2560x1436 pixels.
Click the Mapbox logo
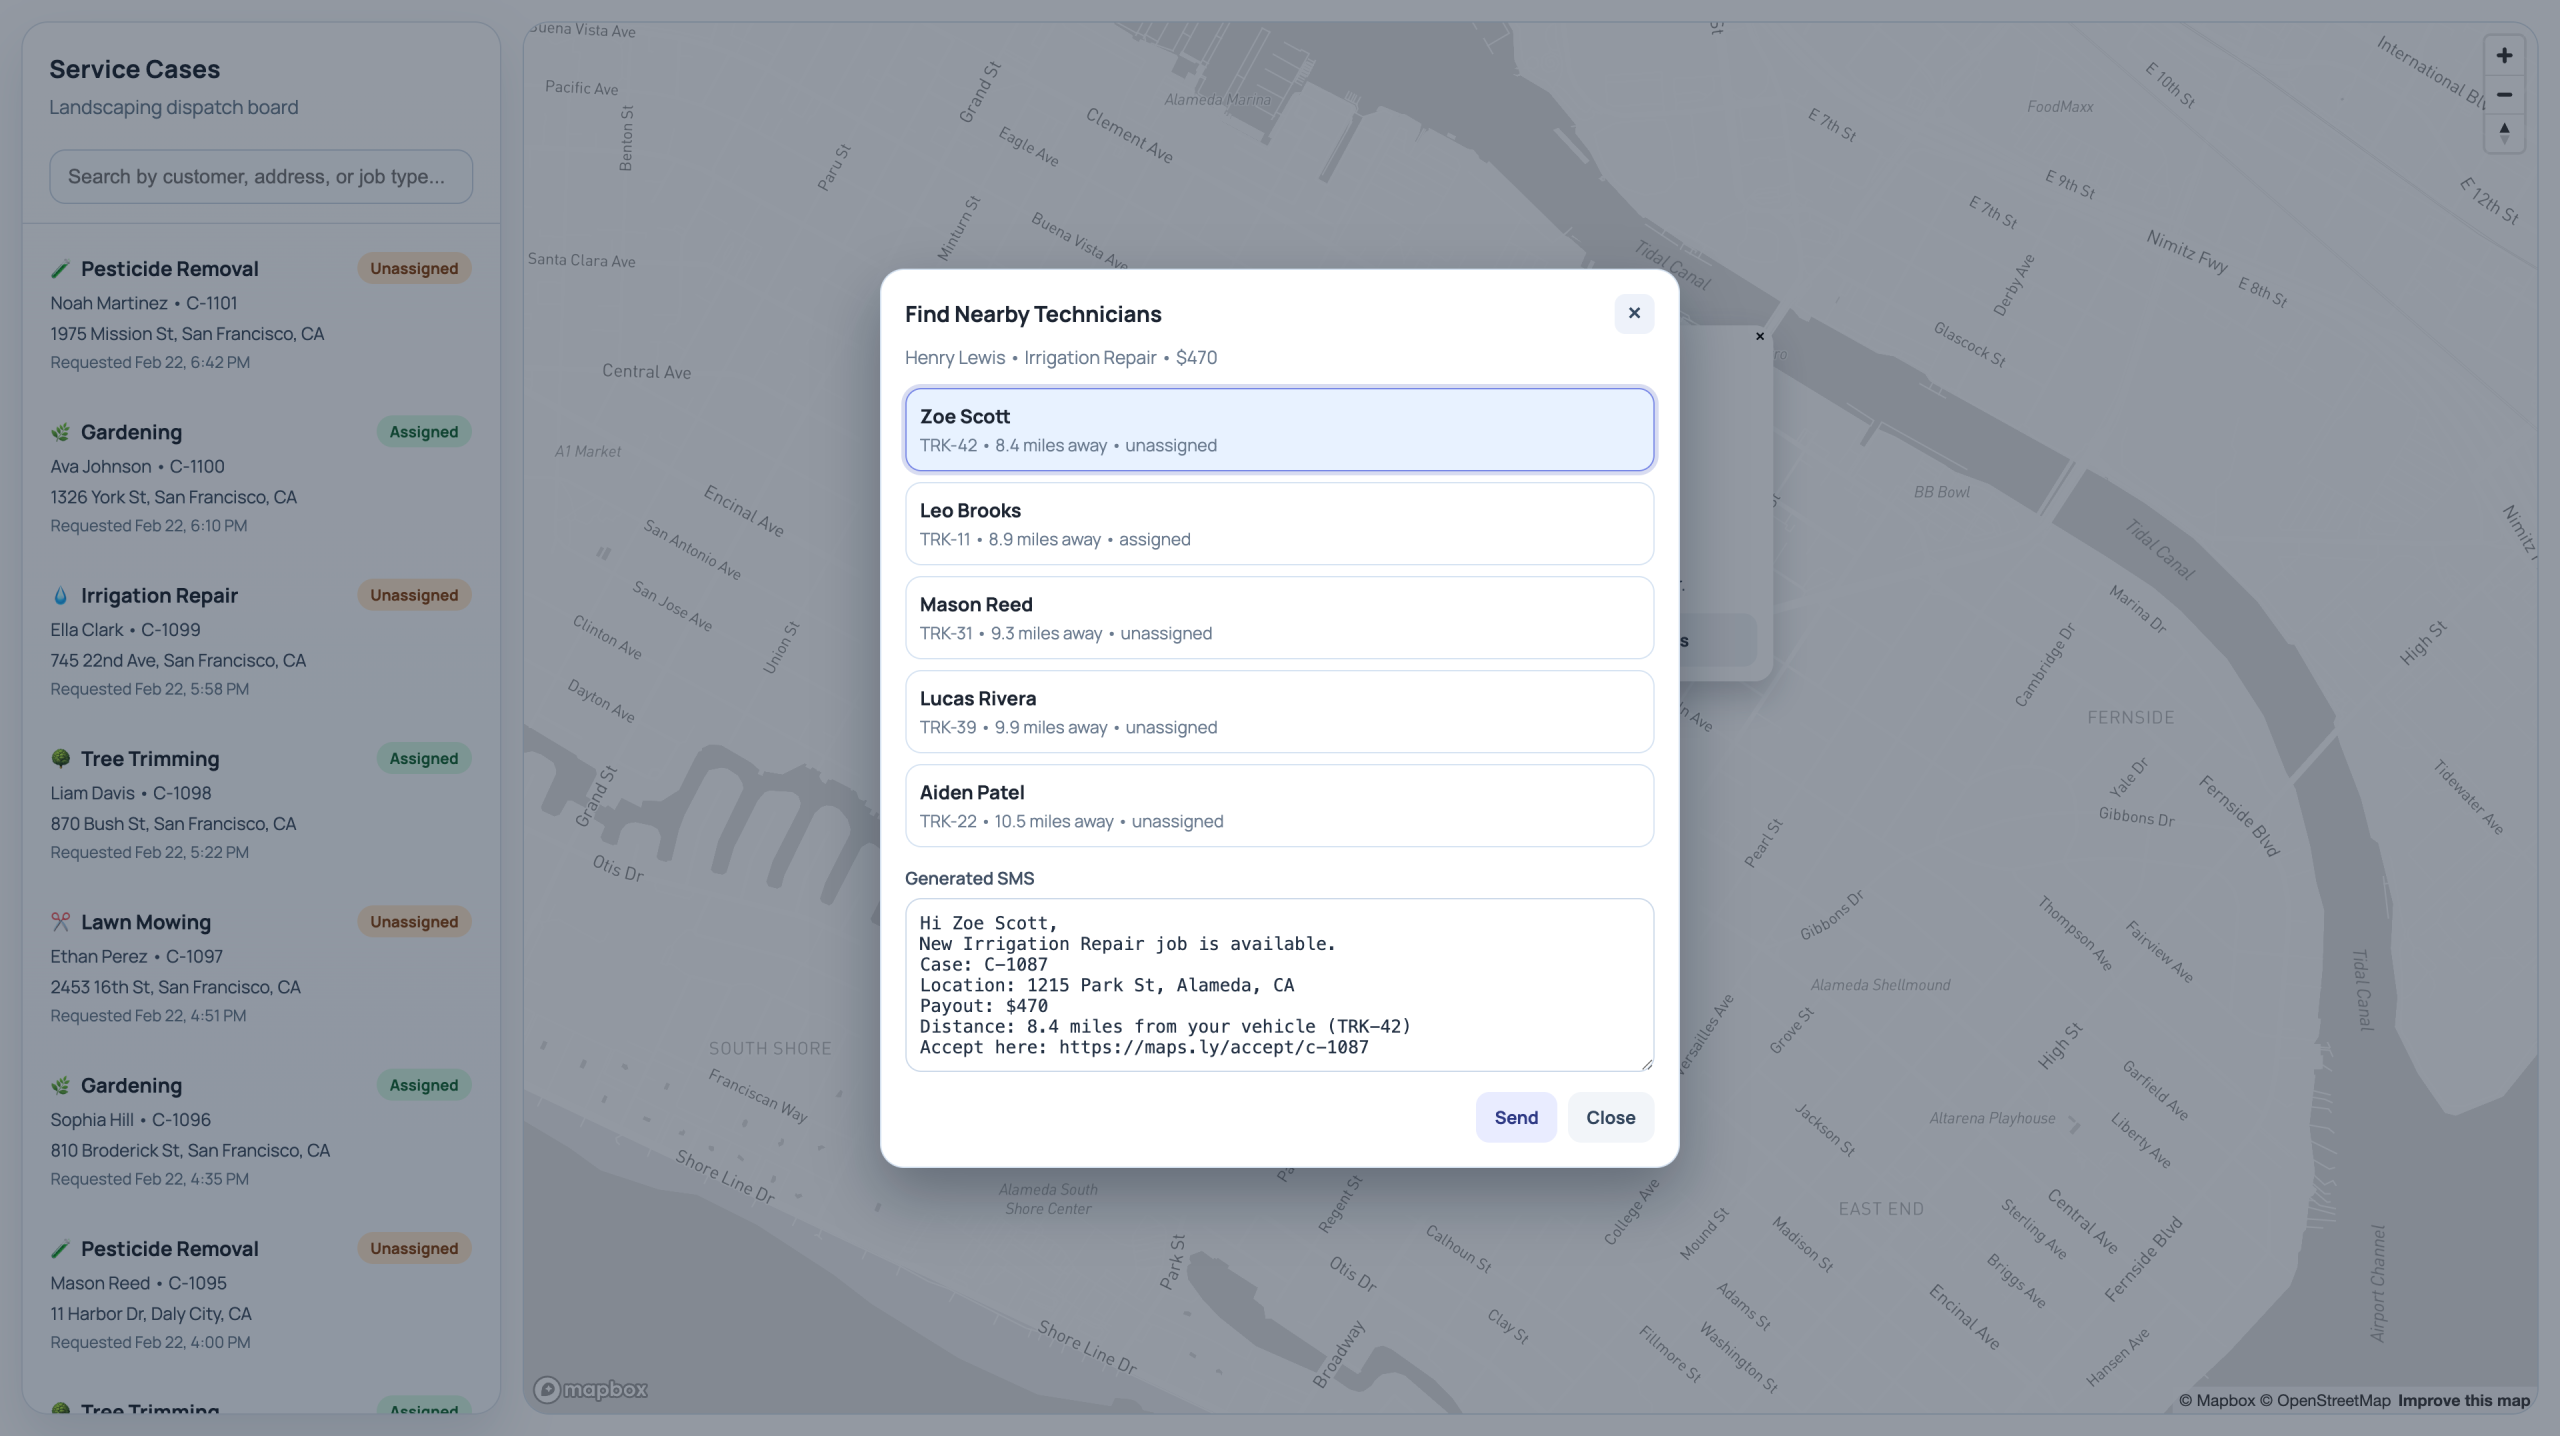click(591, 1389)
